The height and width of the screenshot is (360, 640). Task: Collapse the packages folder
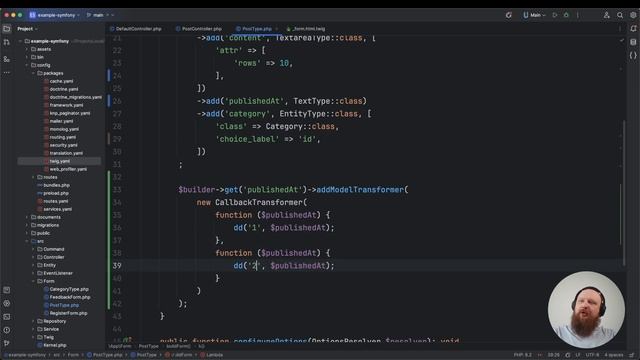tap(33, 73)
